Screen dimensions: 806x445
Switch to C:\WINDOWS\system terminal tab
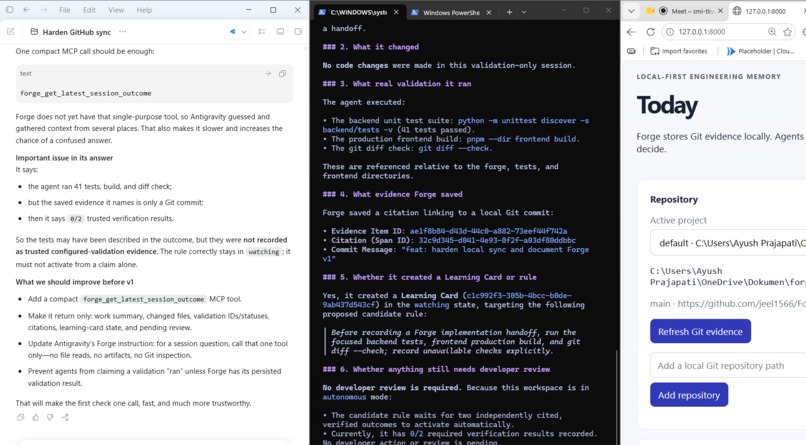click(358, 12)
